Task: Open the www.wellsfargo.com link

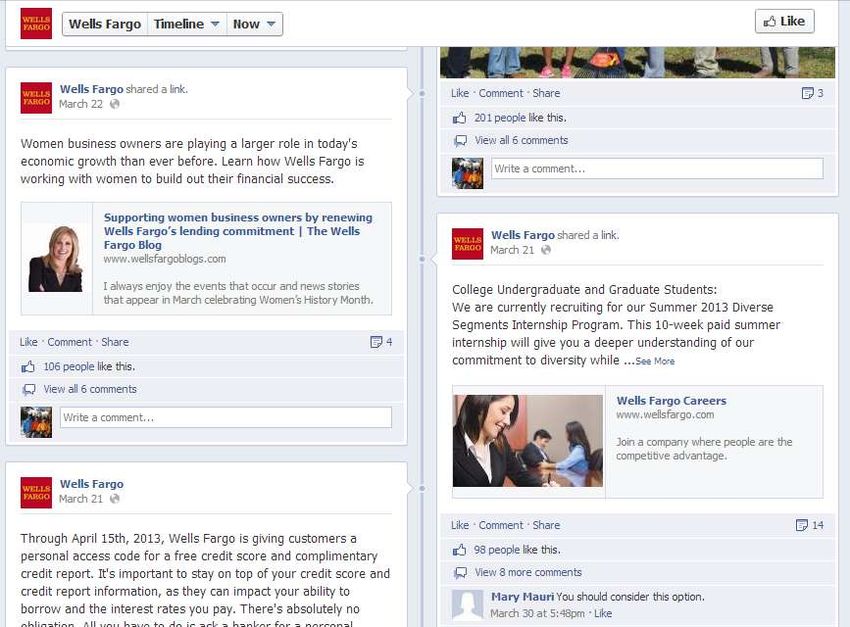Action: [665, 415]
